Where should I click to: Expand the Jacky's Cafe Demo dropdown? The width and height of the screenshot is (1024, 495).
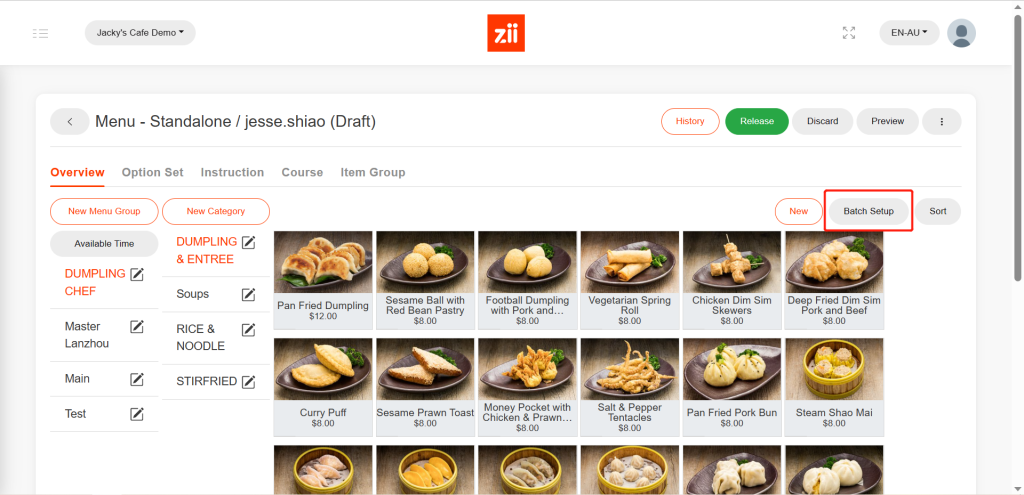pos(140,33)
